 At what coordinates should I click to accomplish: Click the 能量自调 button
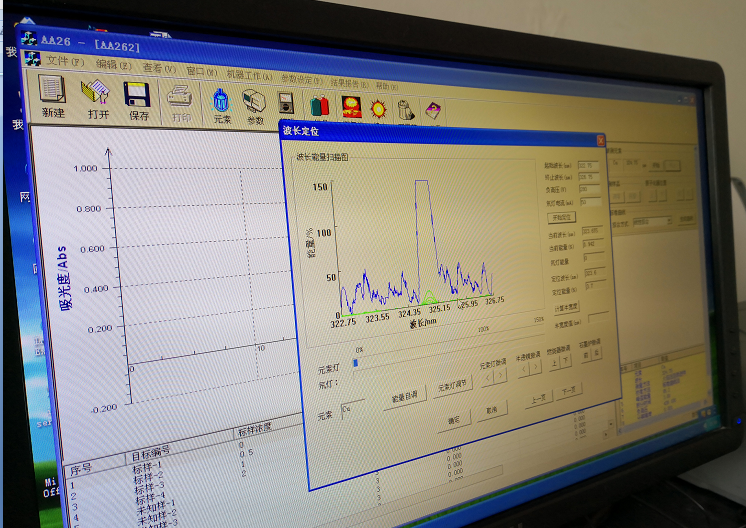[x=404, y=396]
